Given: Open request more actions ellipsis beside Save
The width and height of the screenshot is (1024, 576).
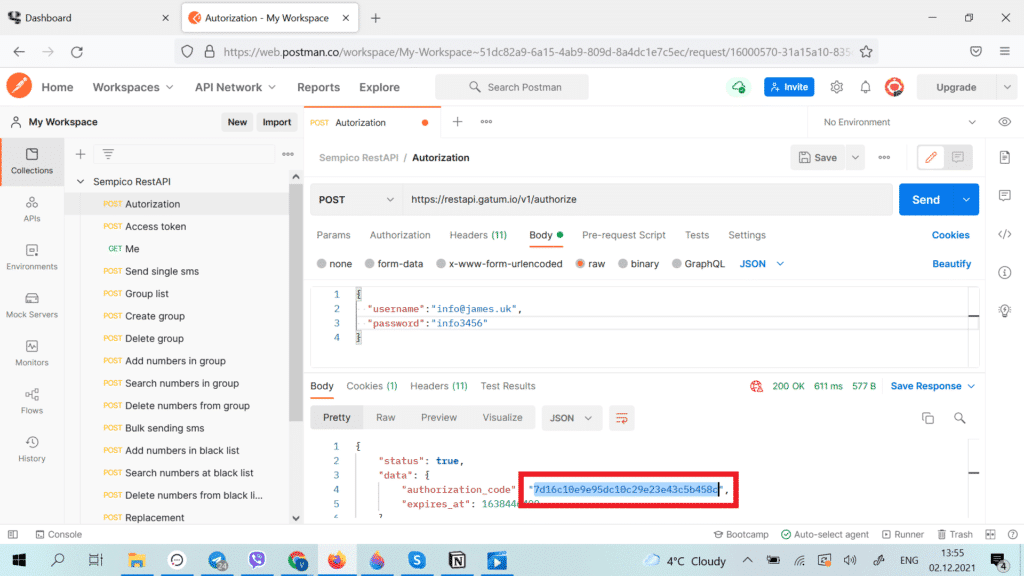Looking at the screenshot, I should click(x=884, y=157).
